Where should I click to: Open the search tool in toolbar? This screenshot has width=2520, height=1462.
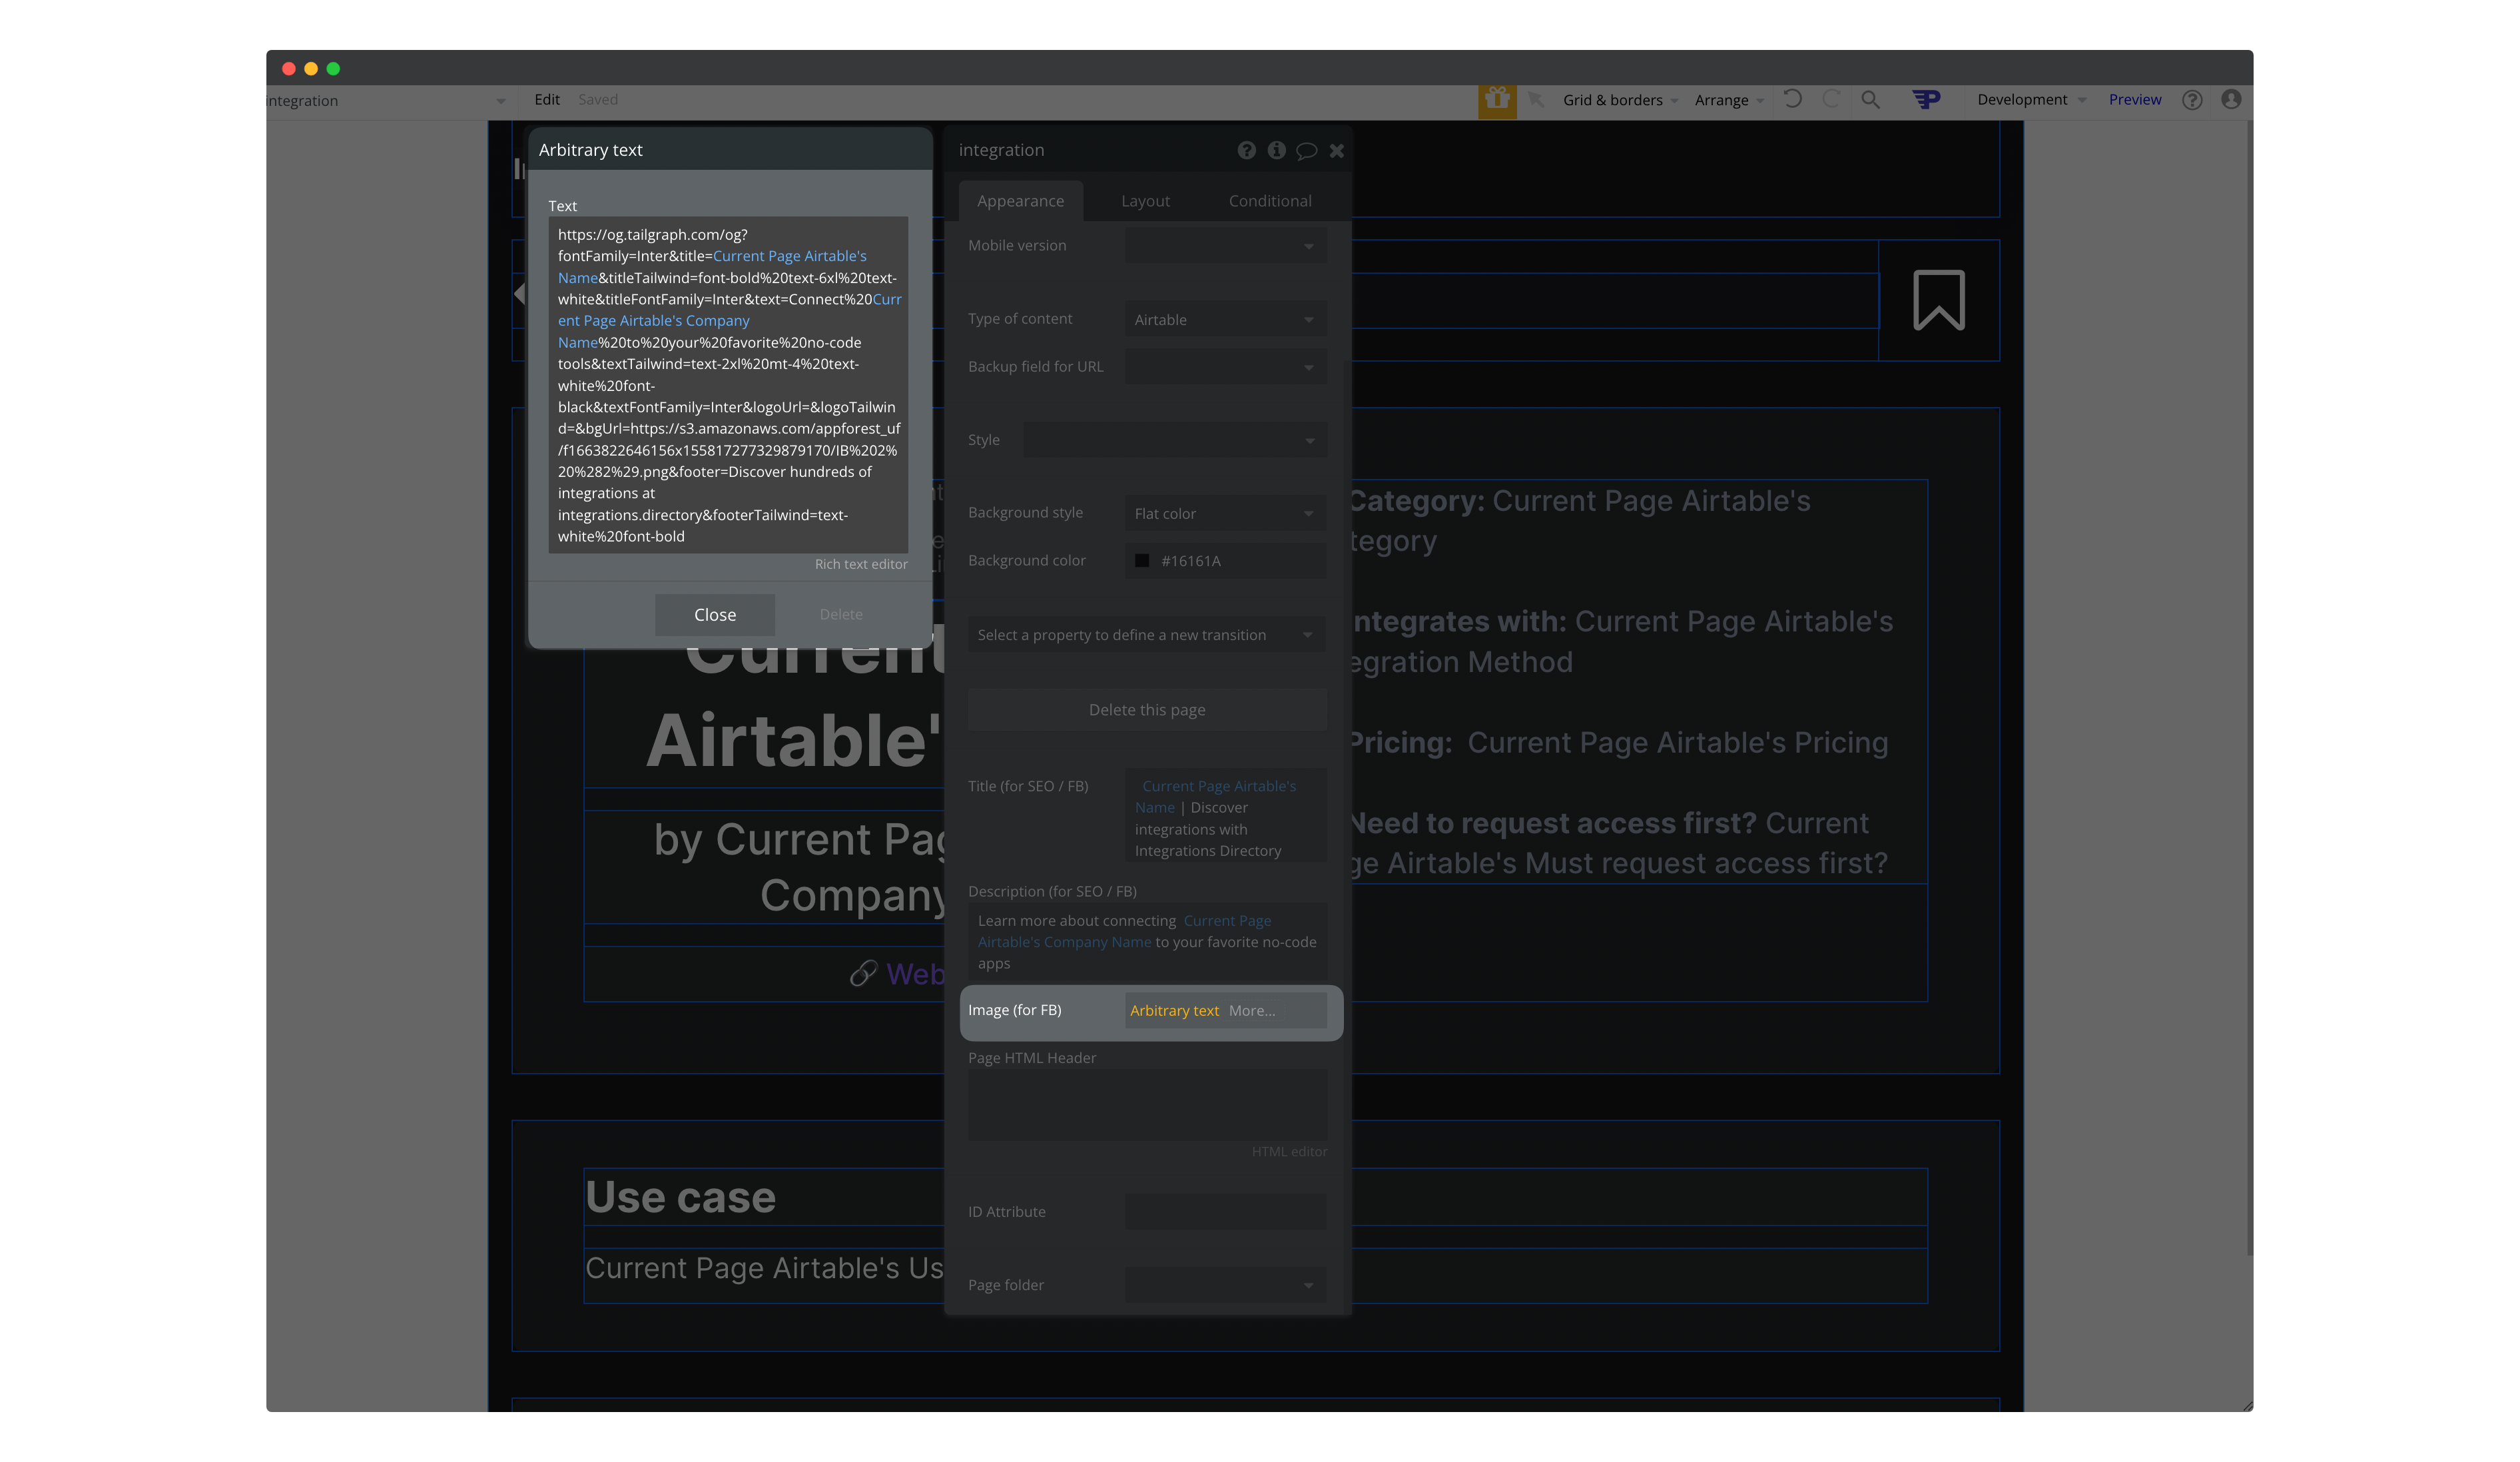(1870, 99)
